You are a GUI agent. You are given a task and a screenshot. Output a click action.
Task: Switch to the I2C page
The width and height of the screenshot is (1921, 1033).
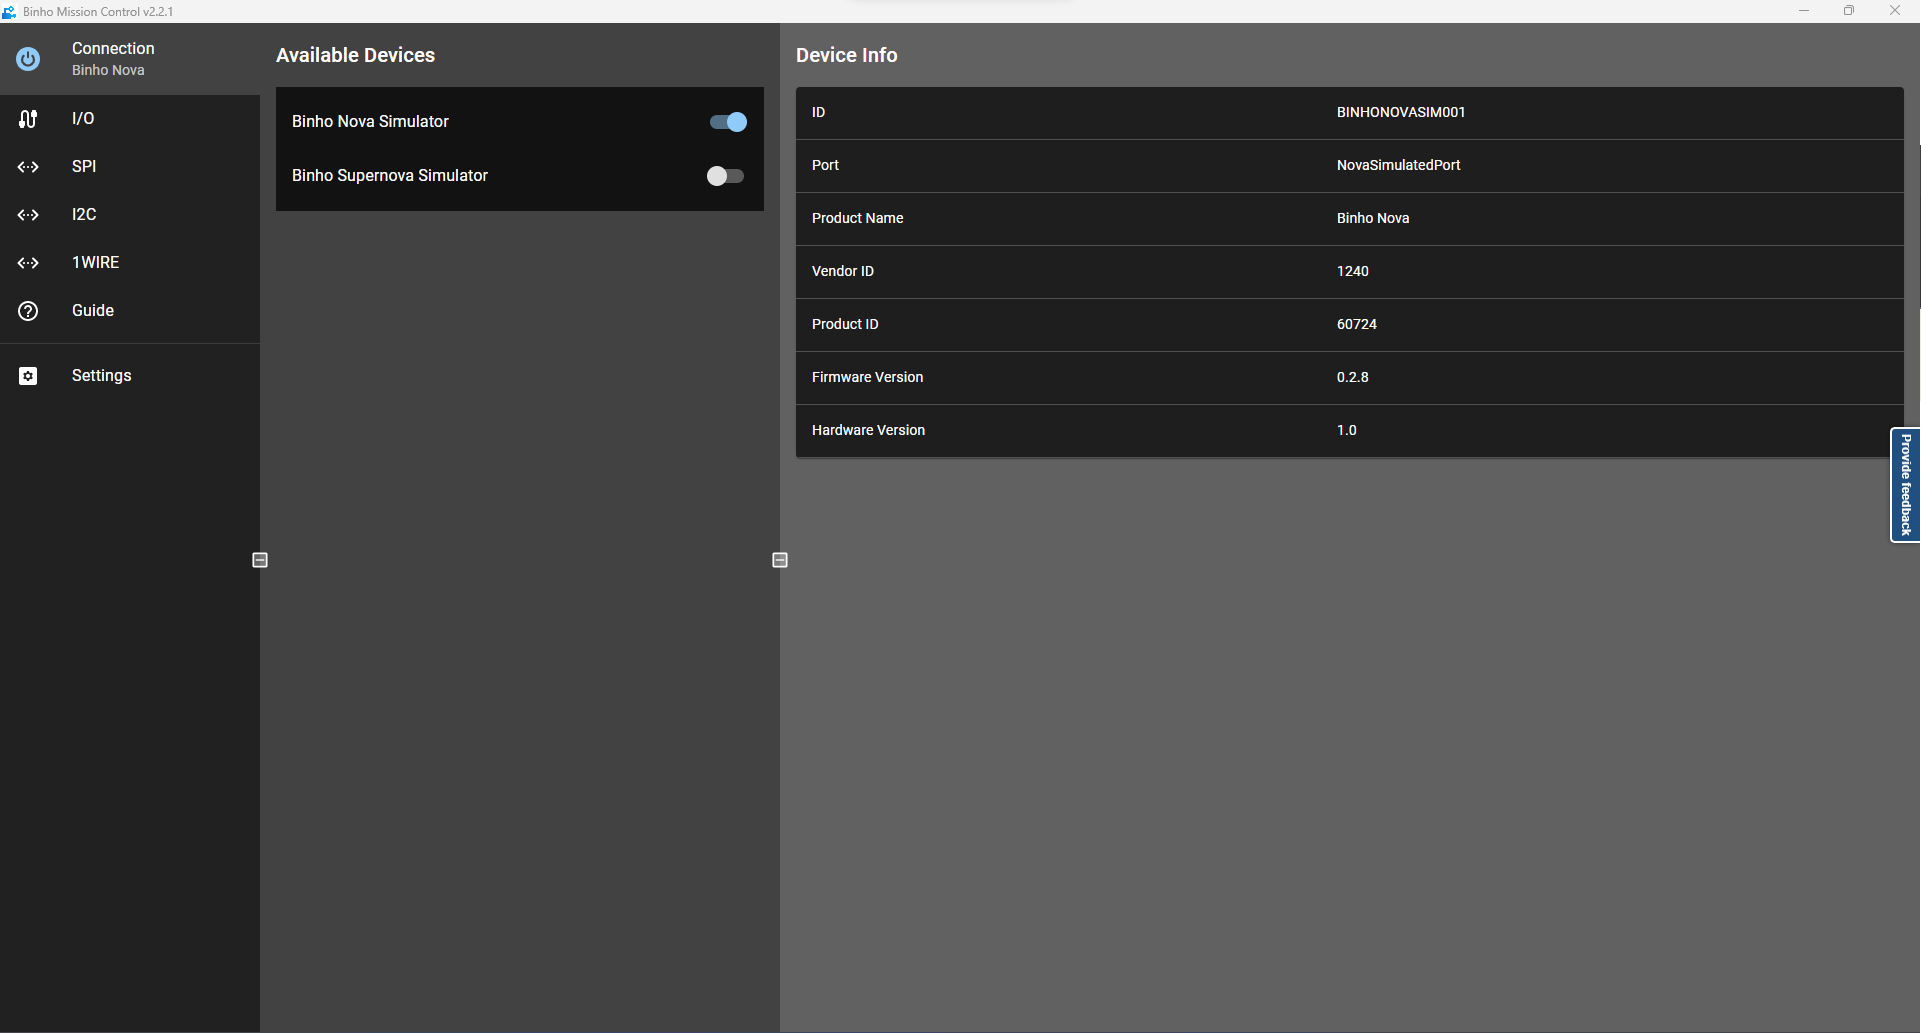[x=130, y=215]
